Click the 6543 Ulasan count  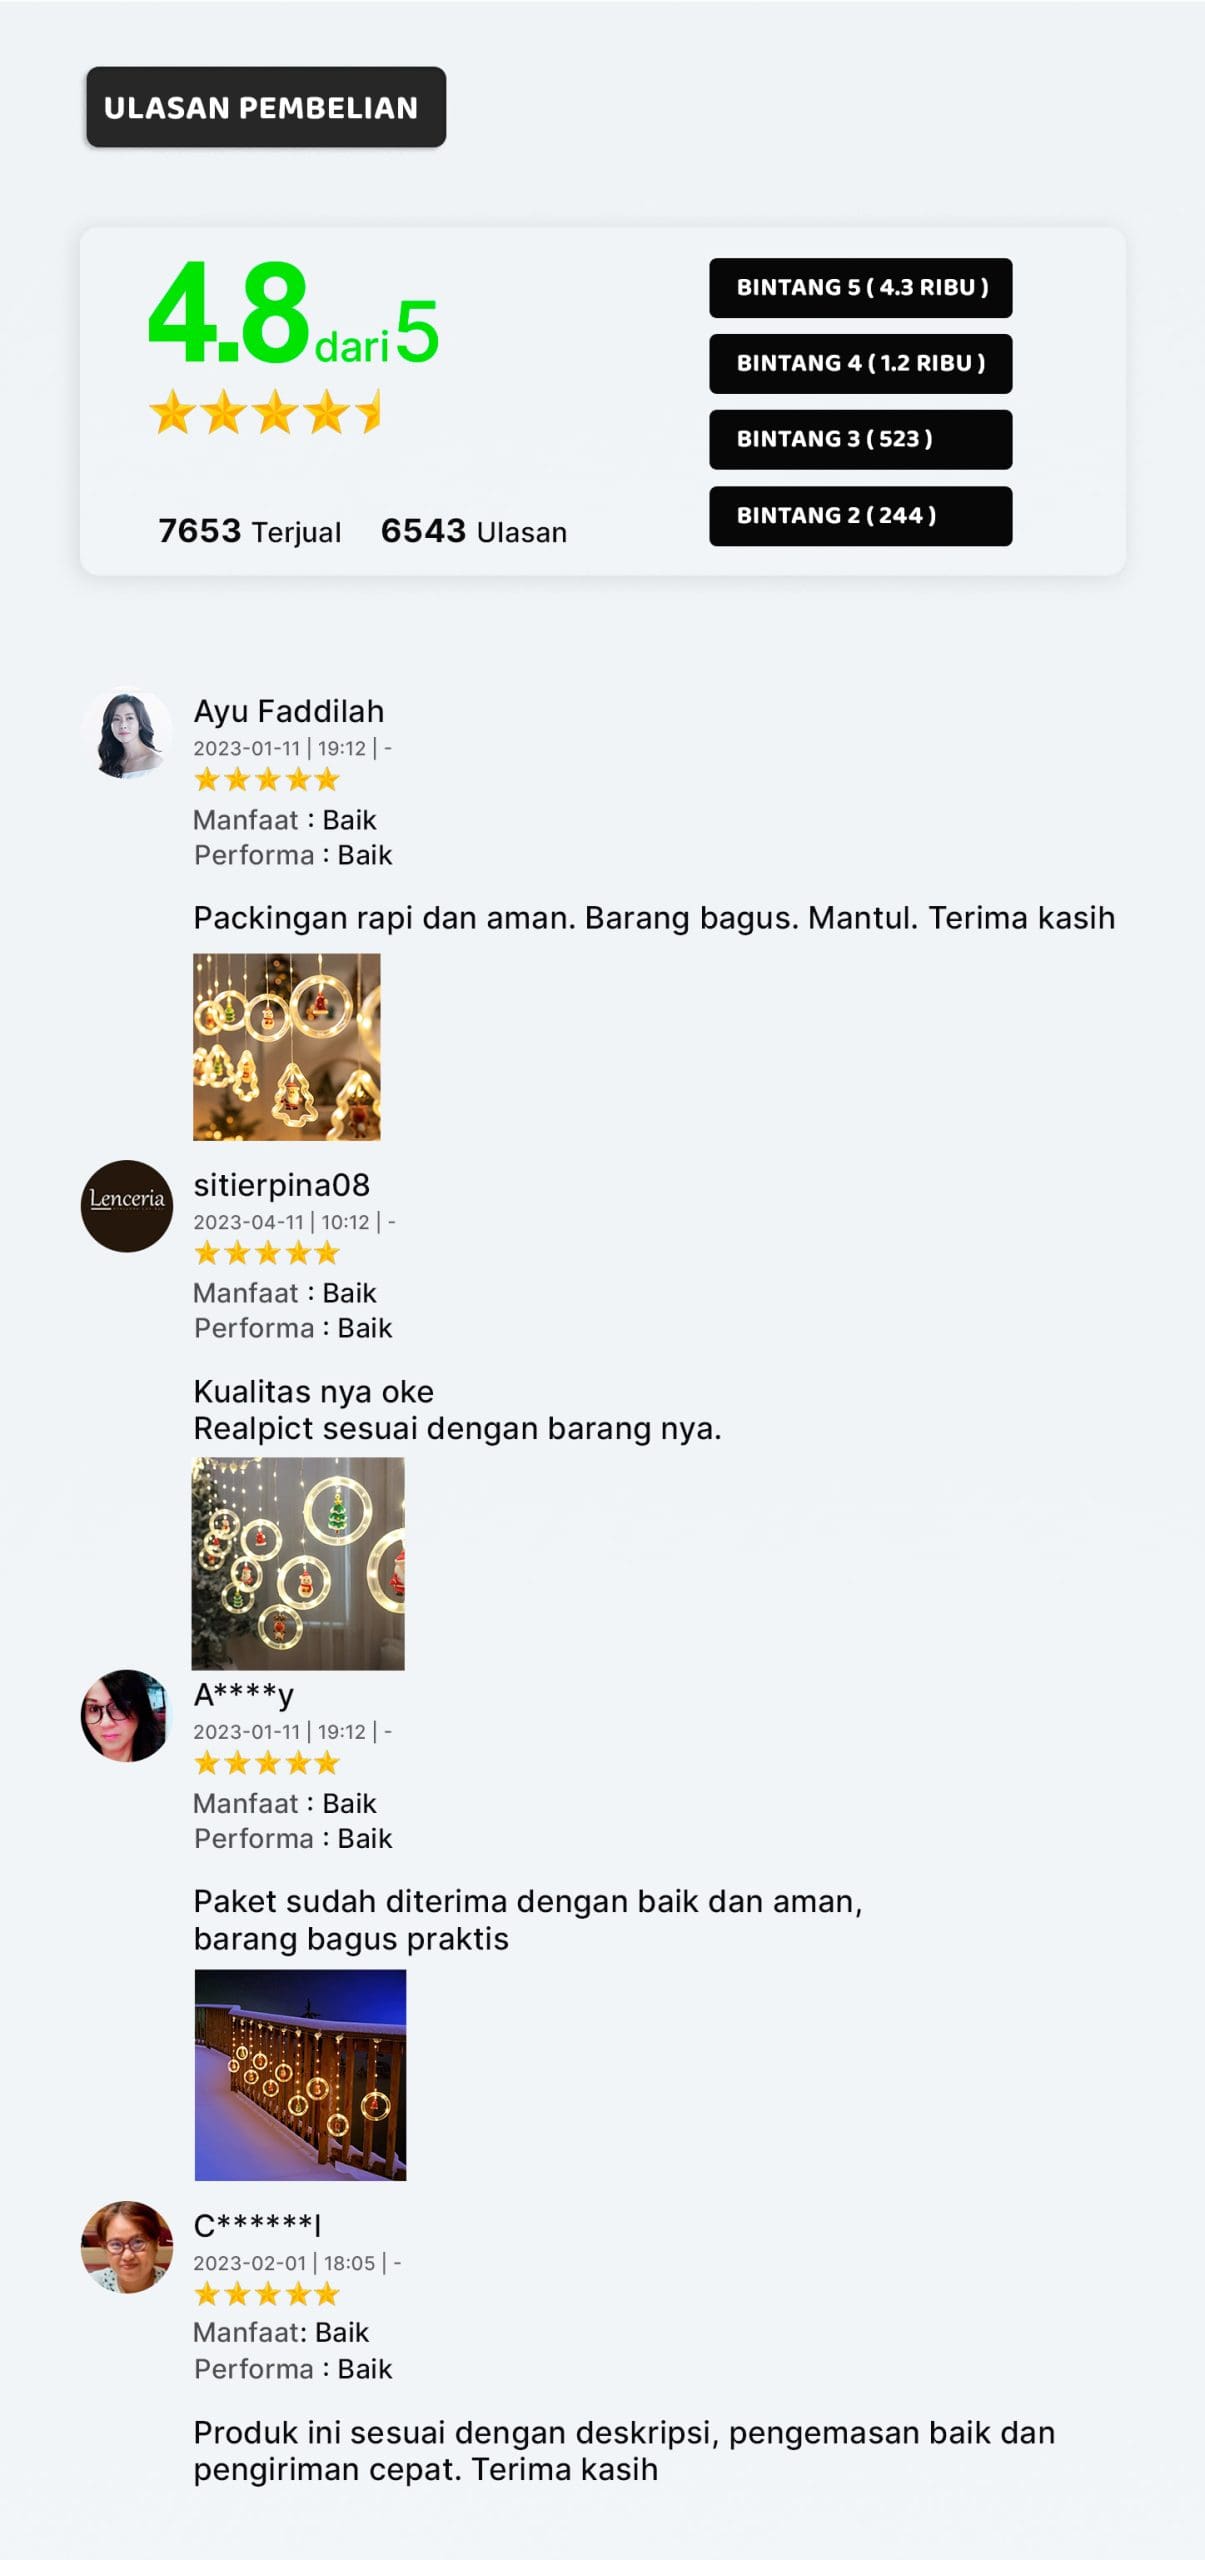474,531
